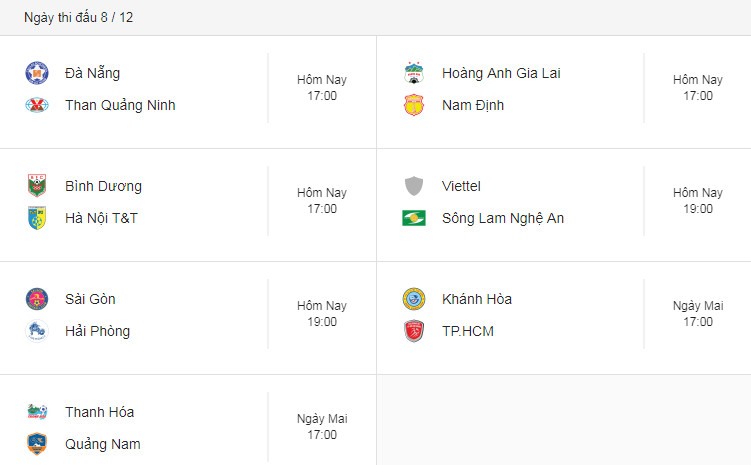751x465 pixels.
Task: Click the Hải Phòng club logo
Action: pos(37,331)
